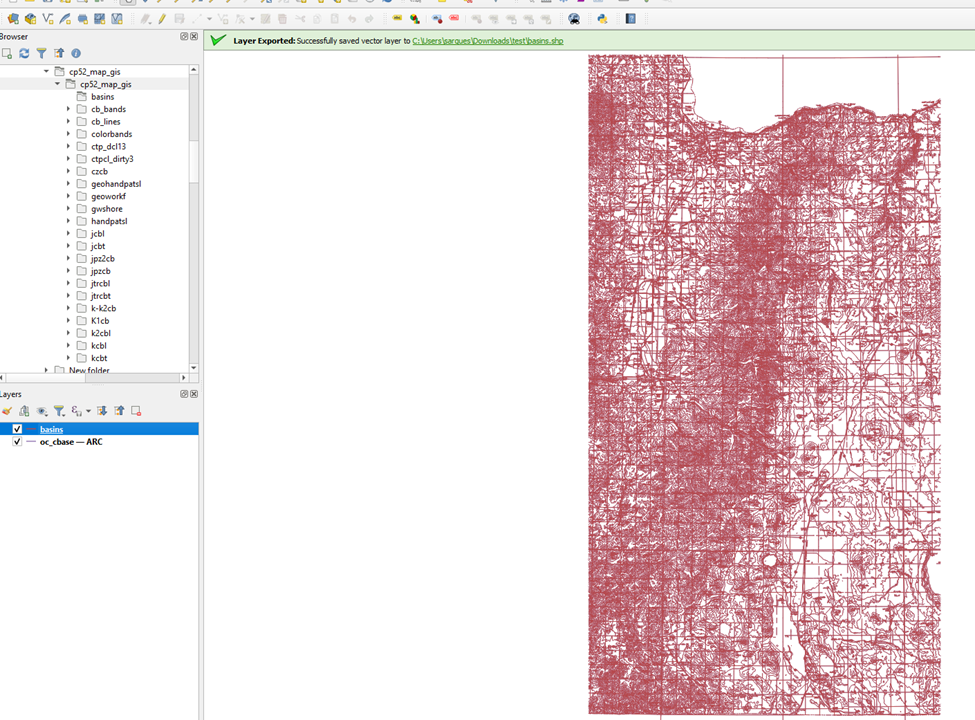The width and height of the screenshot is (975, 720).
Task: Close the Browser panel
Action: point(193,37)
